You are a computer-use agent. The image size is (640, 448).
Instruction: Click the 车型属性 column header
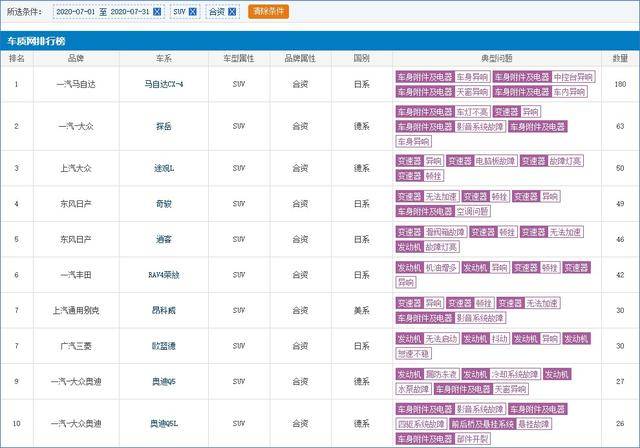coord(239,58)
